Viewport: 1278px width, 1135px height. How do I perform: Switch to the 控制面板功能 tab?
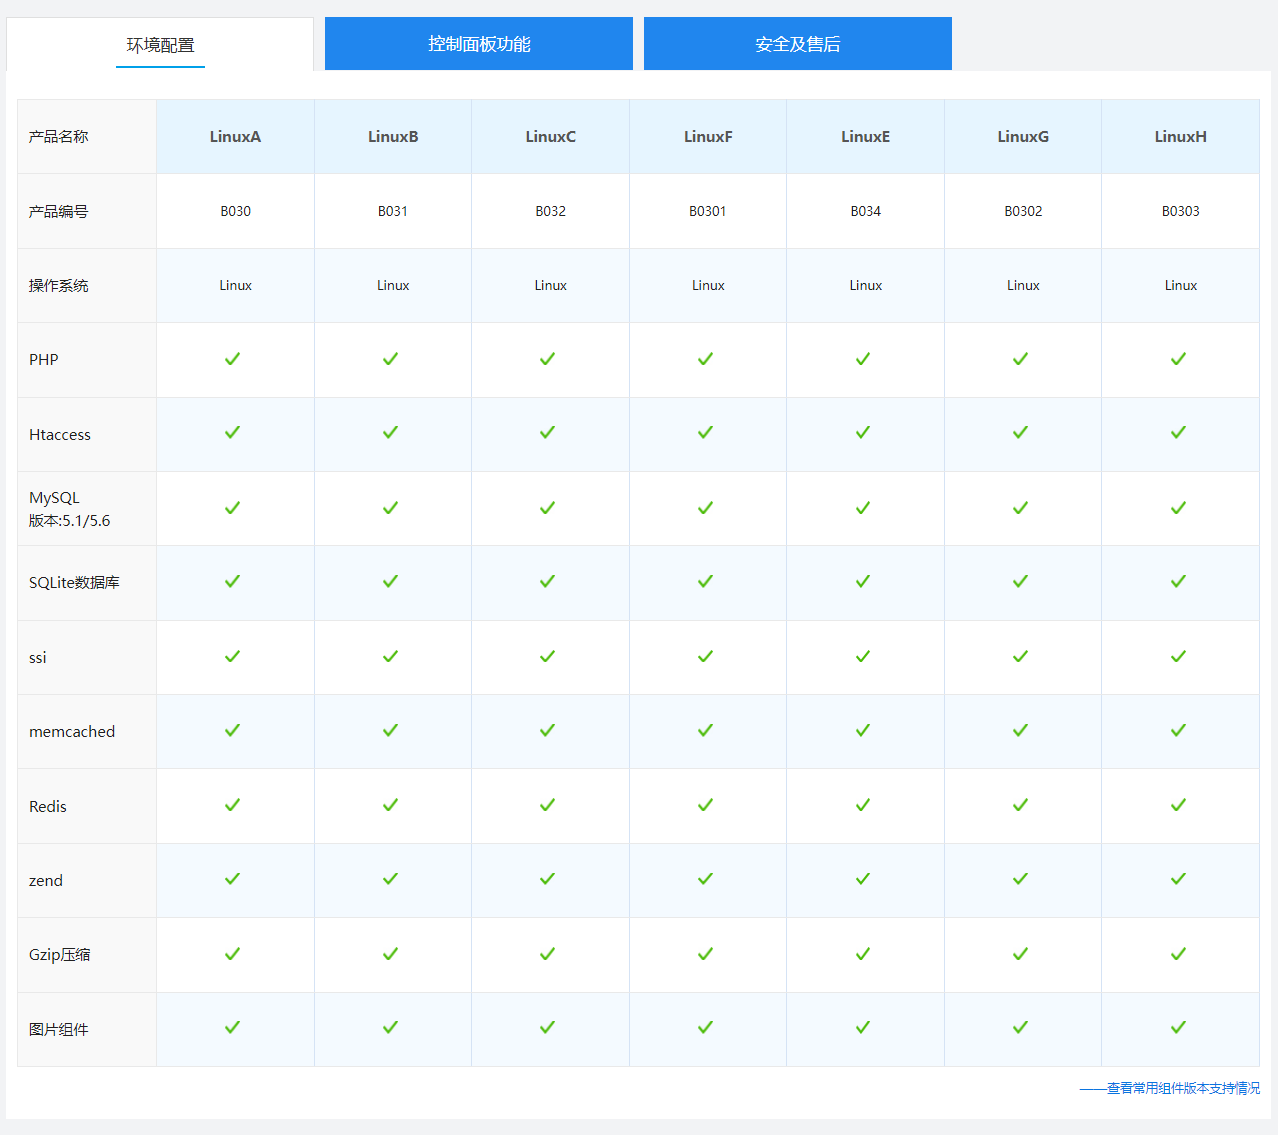tap(479, 44)
